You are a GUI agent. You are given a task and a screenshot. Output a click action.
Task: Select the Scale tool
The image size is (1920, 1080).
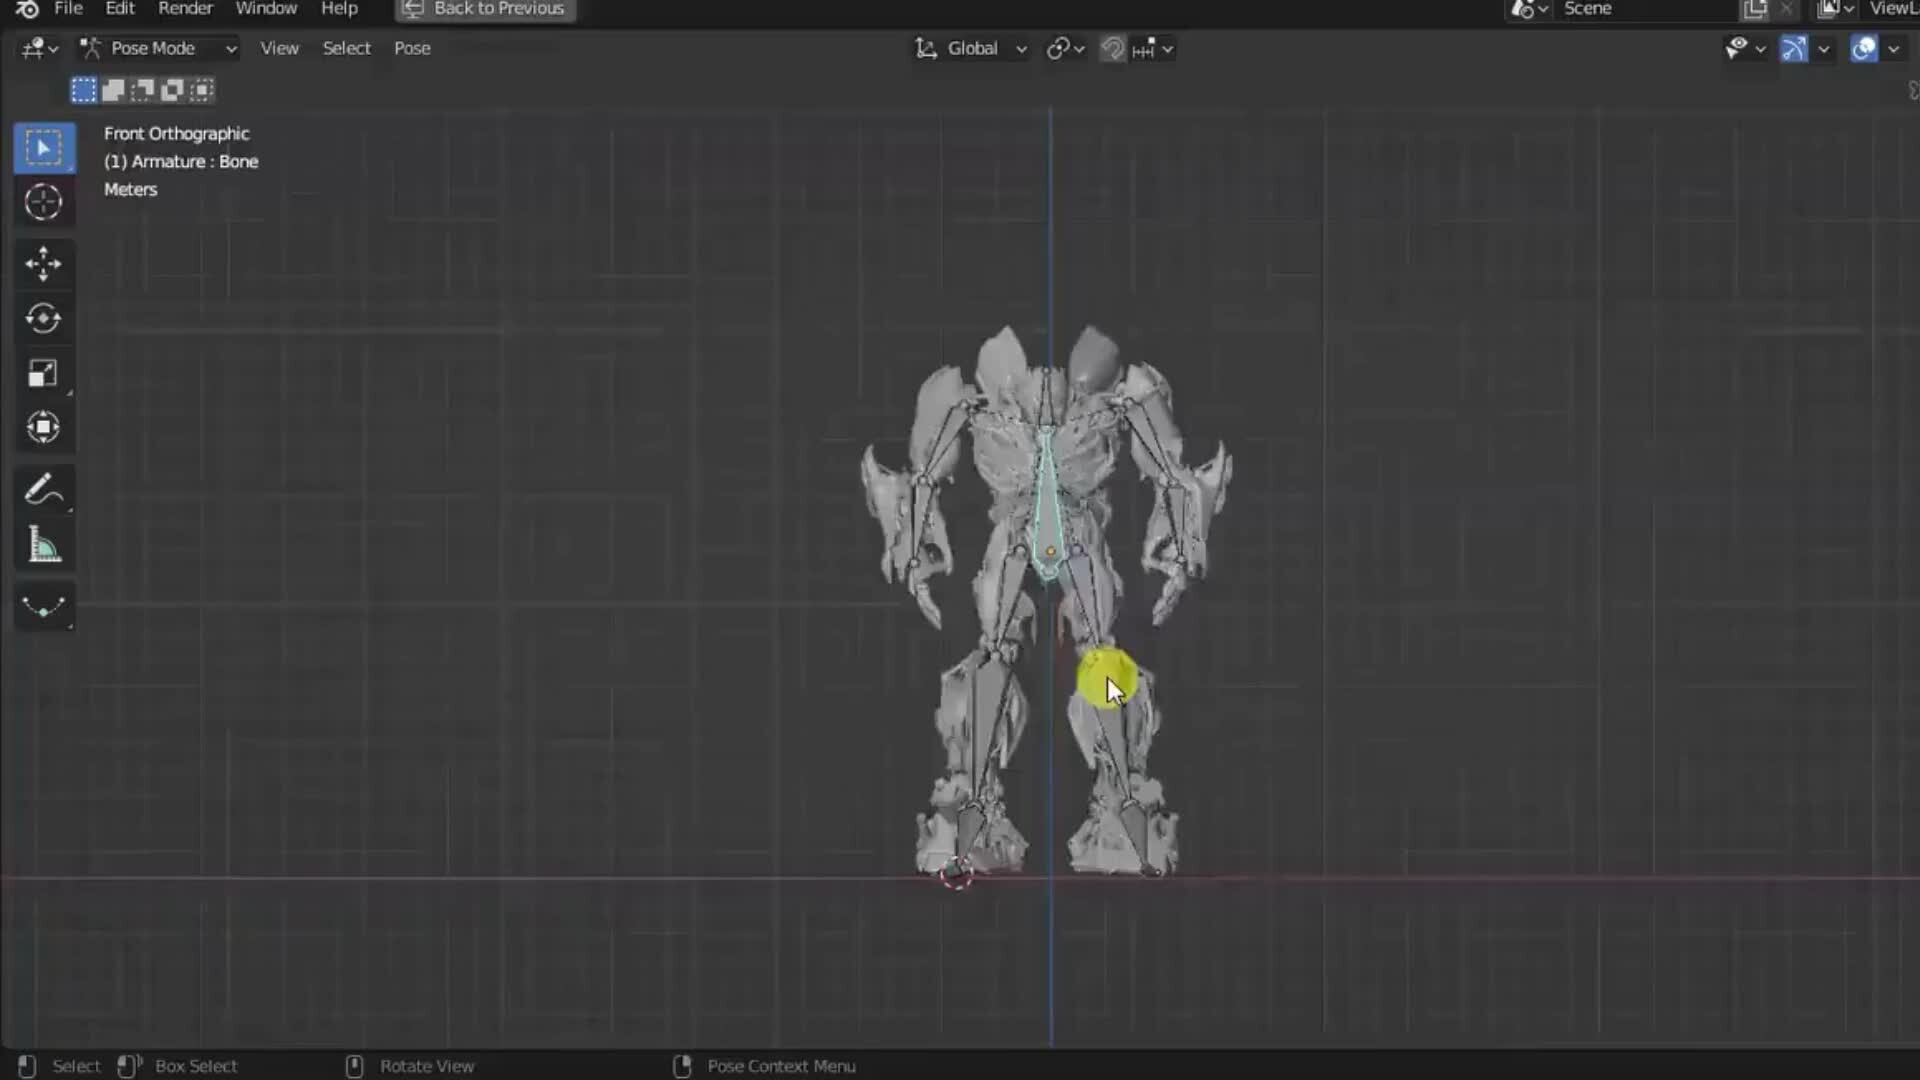(43, 373)
